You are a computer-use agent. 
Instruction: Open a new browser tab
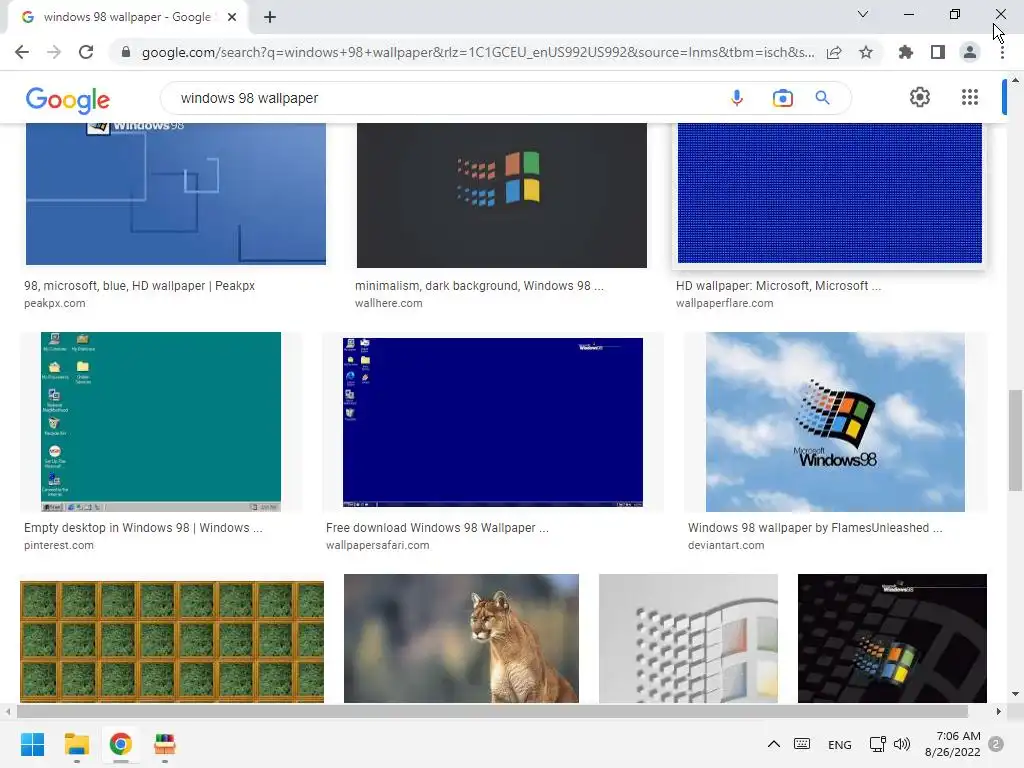pos(270,17)
